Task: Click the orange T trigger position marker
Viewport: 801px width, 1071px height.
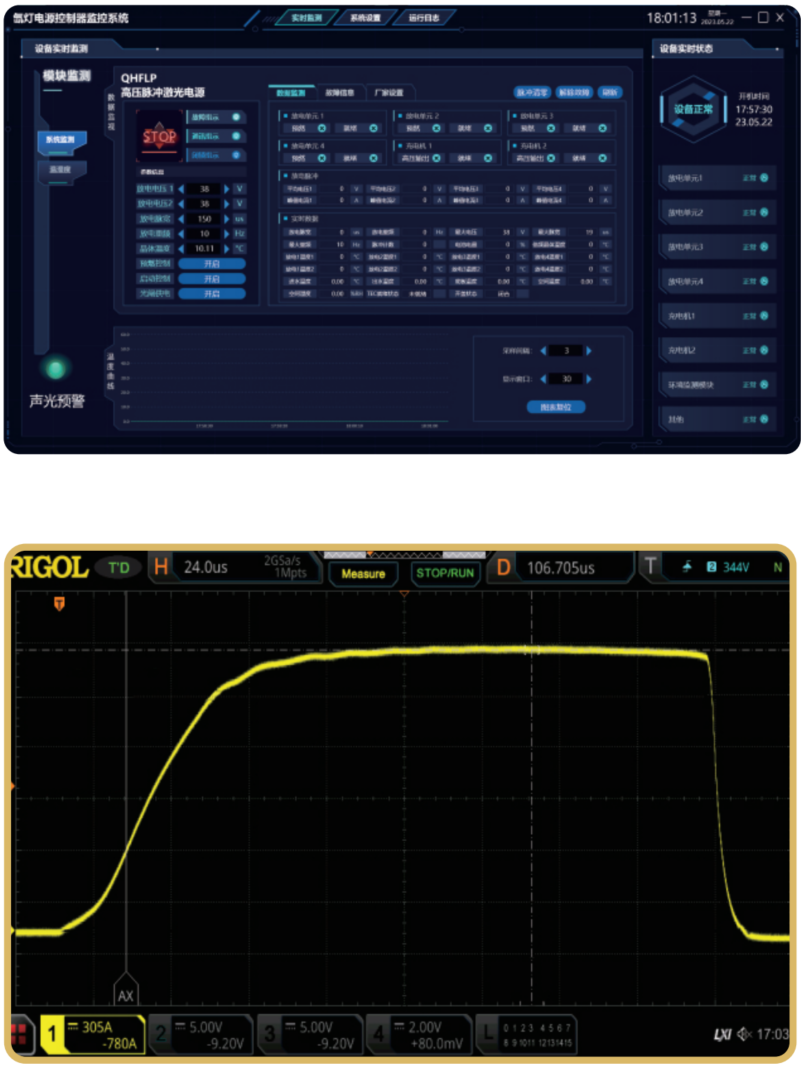Action: 60,604
